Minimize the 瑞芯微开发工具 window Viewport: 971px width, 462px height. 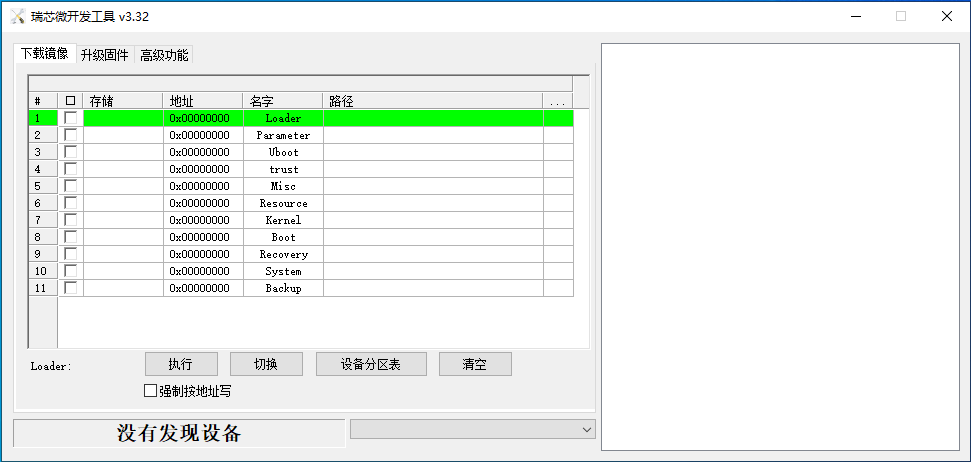tap(856, 16)
